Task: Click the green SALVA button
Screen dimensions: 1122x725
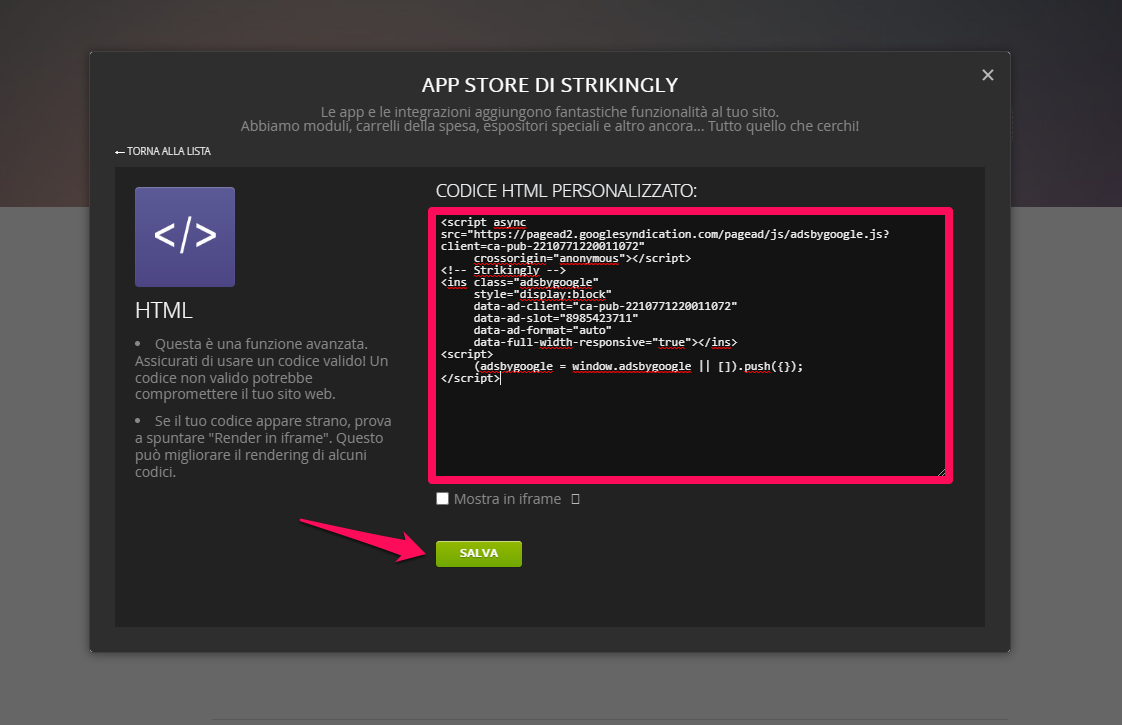Action: point(479,553)
